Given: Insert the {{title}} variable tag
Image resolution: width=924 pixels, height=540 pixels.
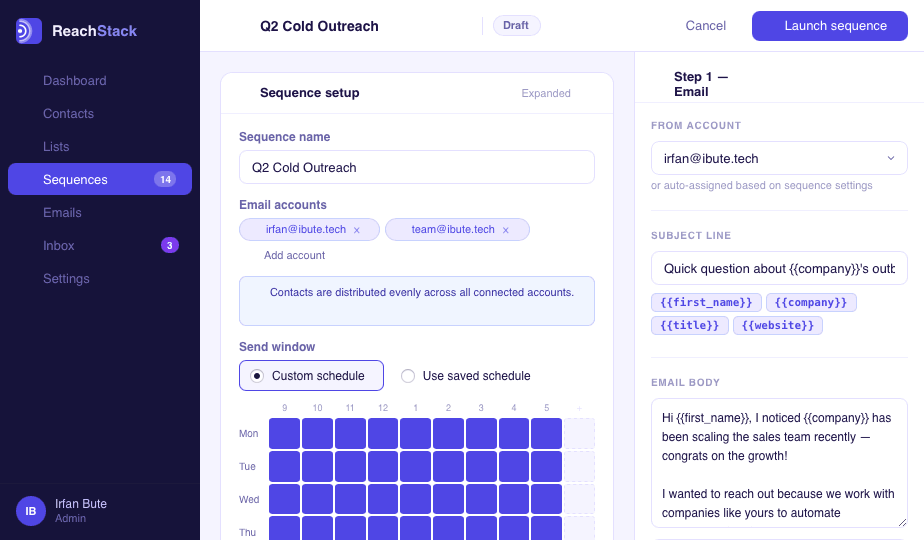Looking at the screenshot, I should pyautogui.click(x=689, y=325).
